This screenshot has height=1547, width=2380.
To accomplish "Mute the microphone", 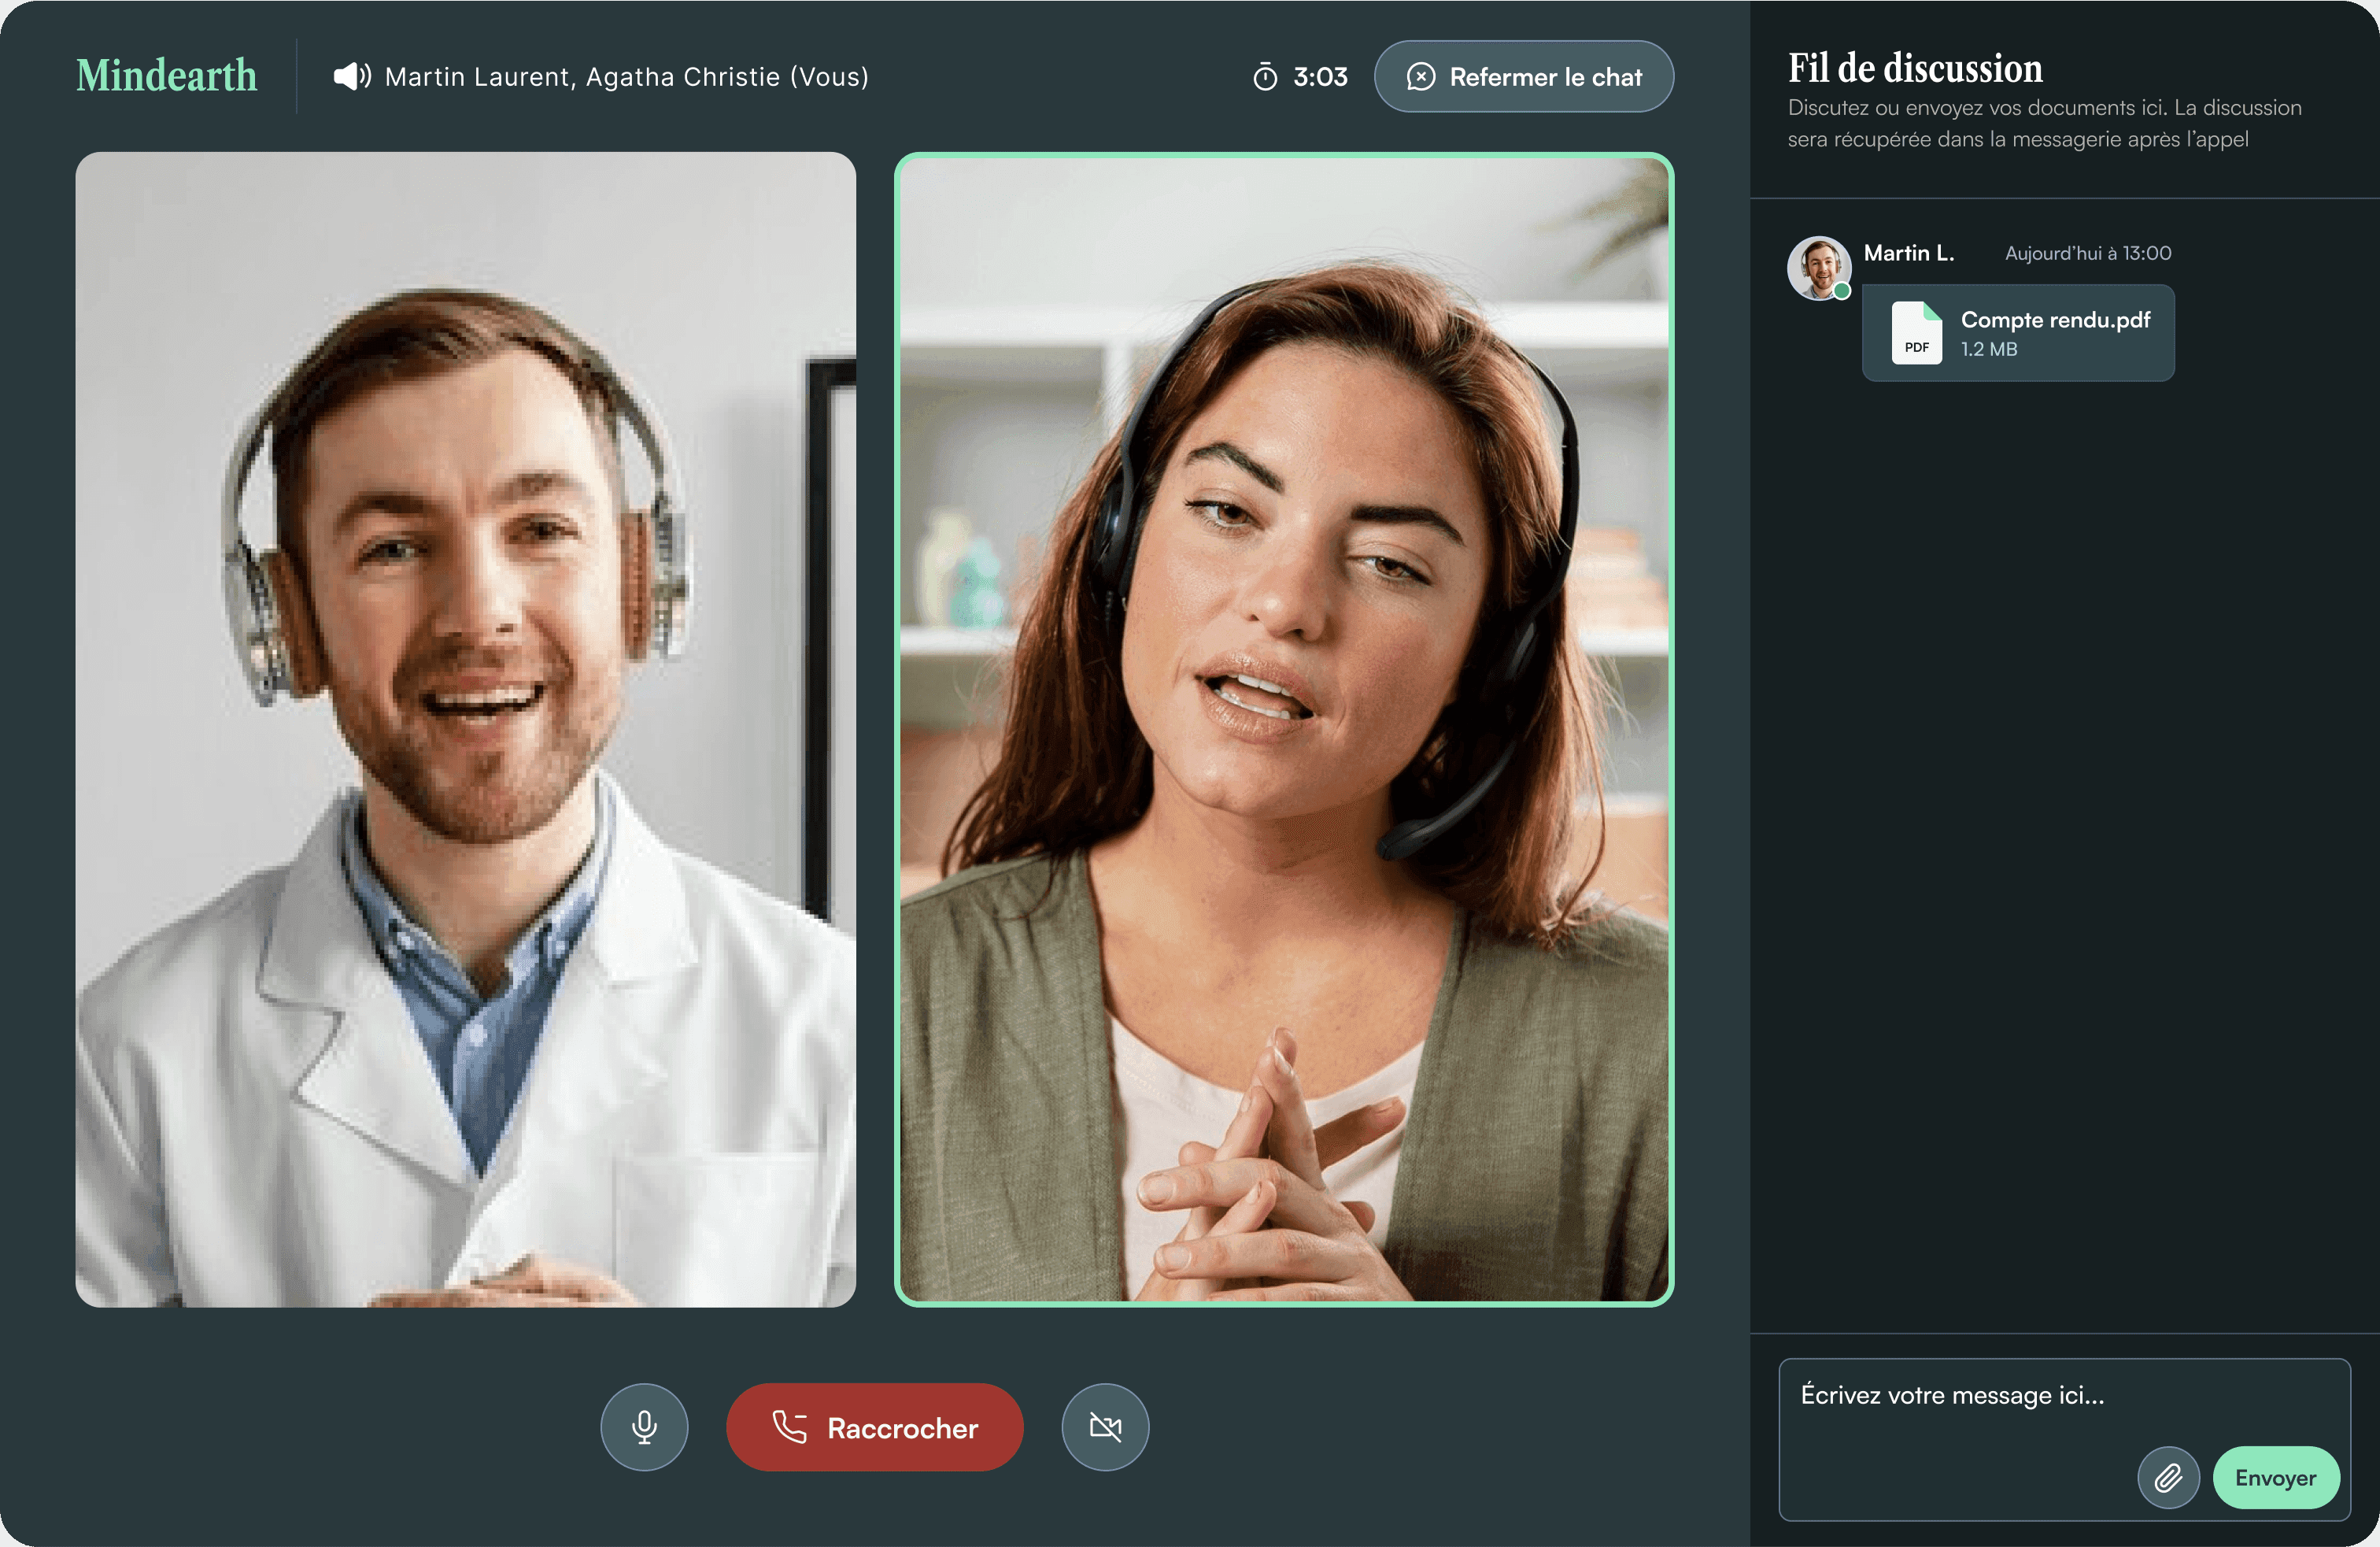I will click(644, 1426).
